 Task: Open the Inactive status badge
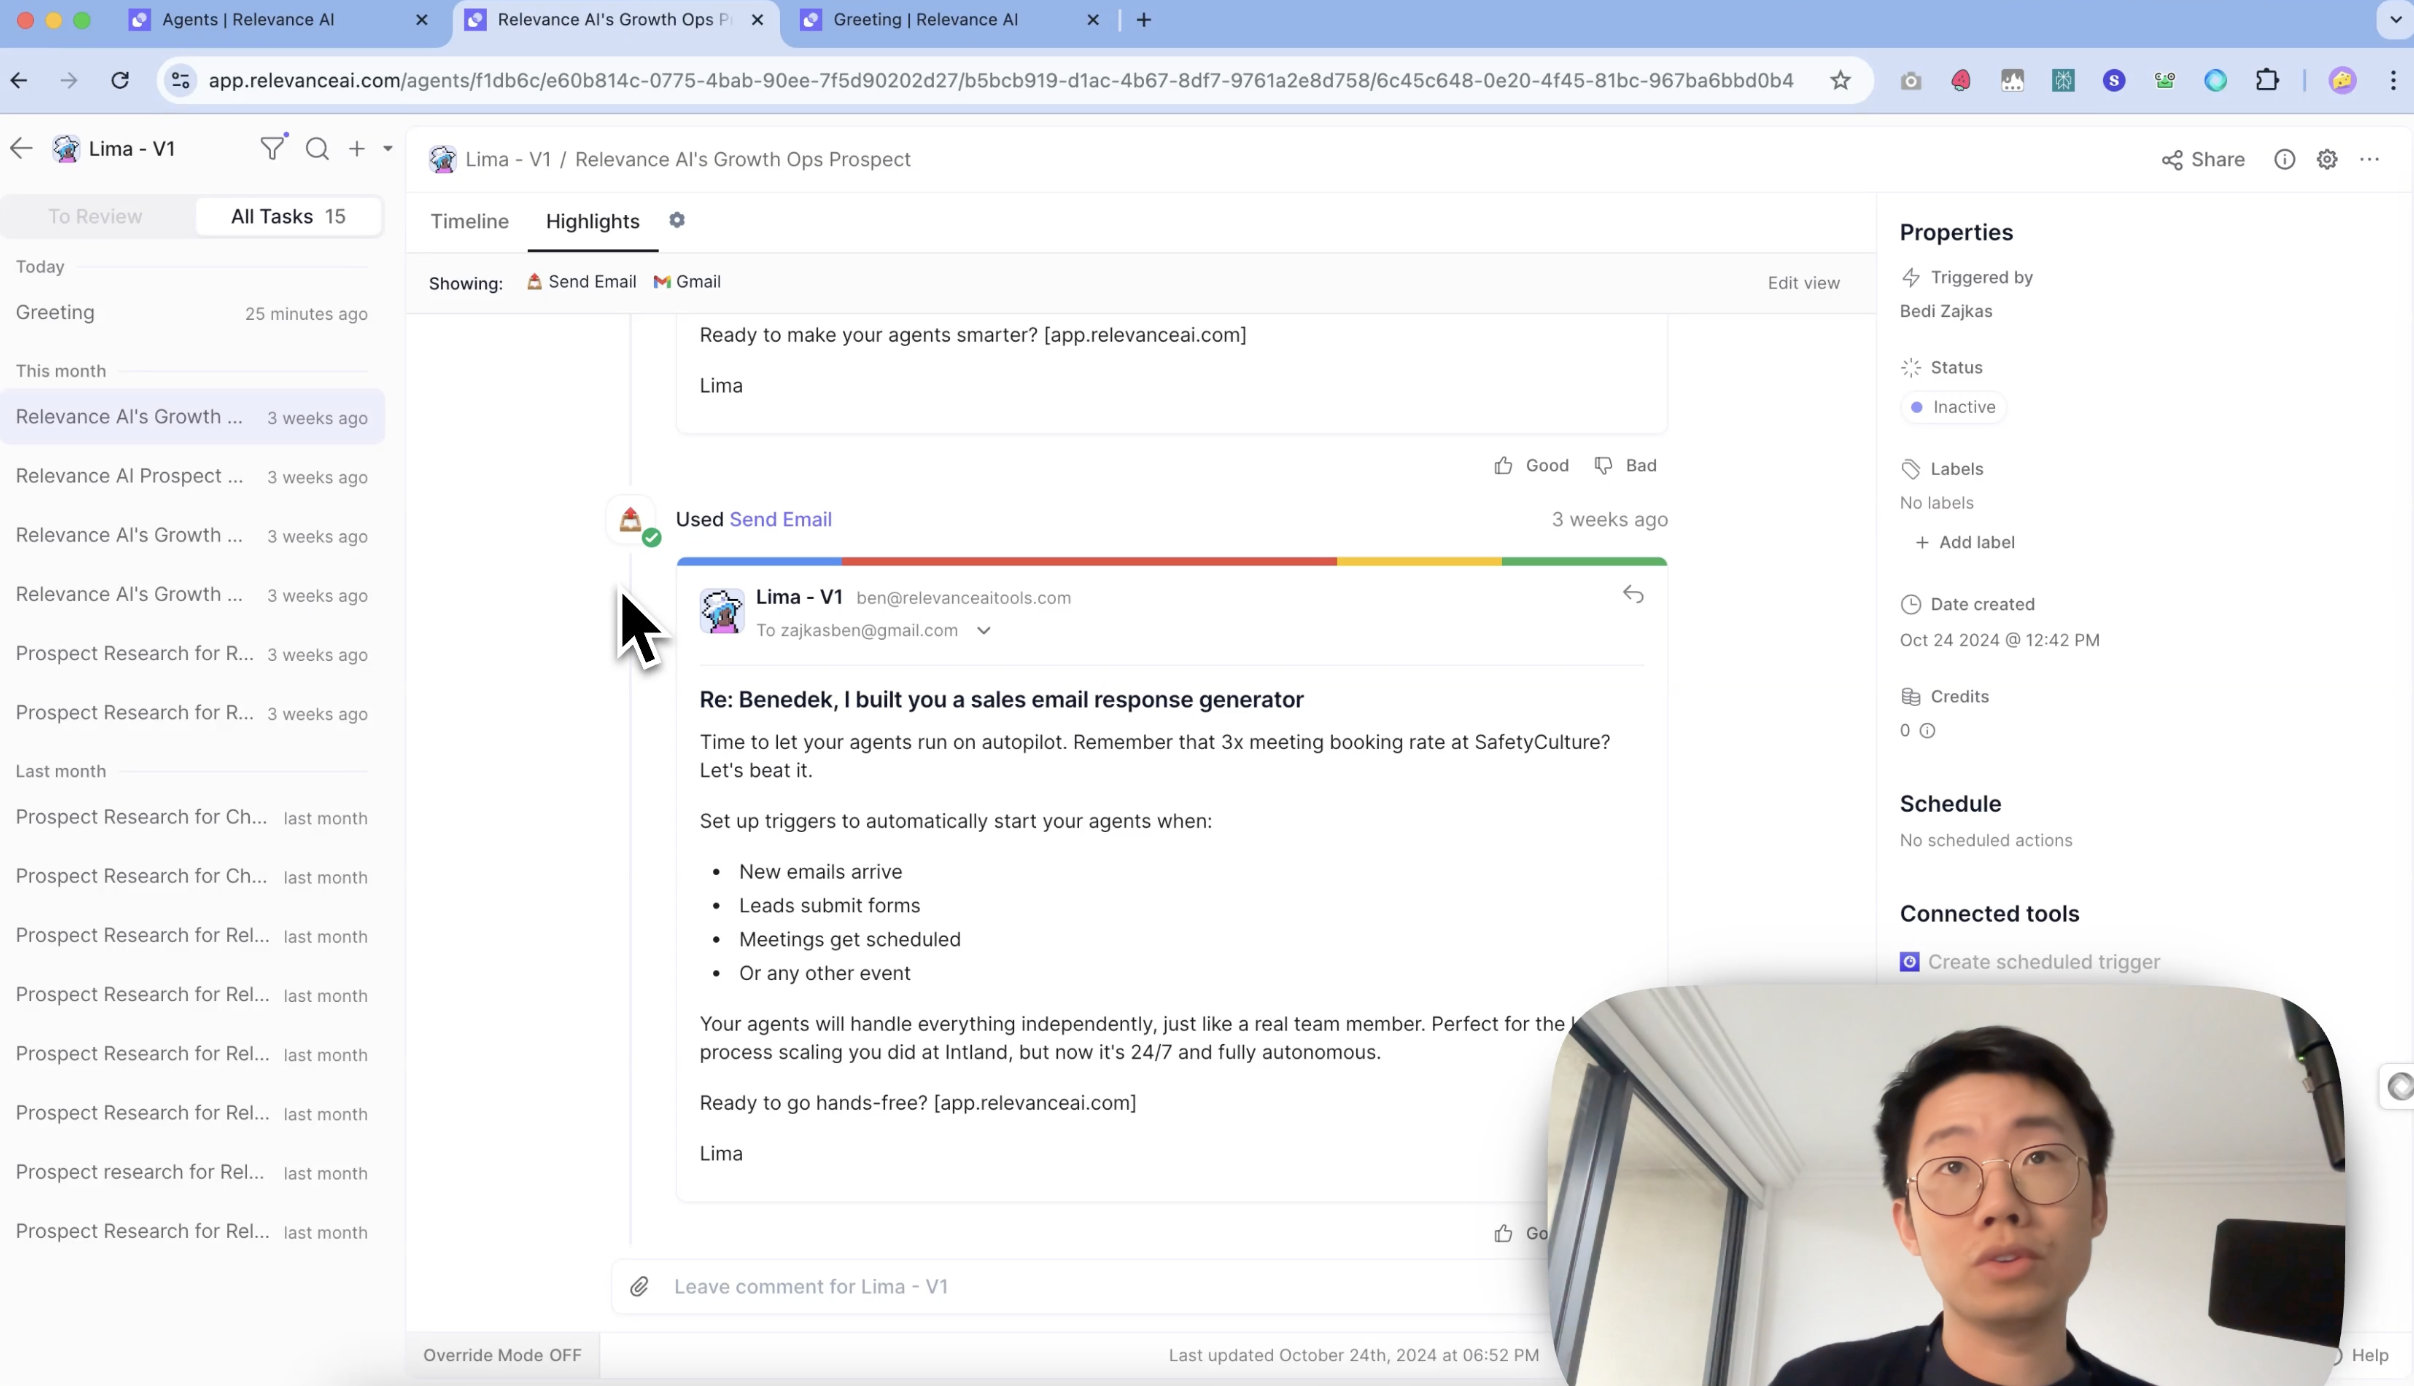coord(1953,407)
